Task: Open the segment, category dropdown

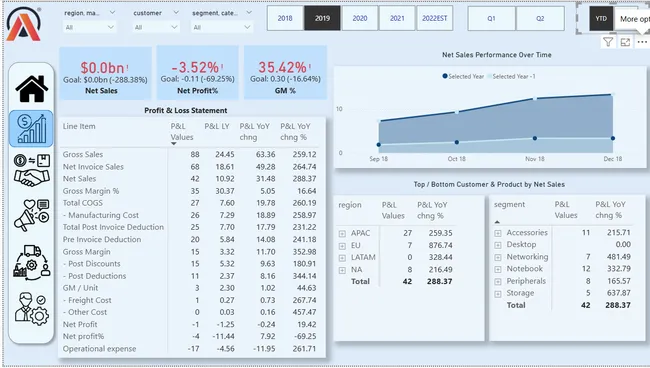Action: 222,27
